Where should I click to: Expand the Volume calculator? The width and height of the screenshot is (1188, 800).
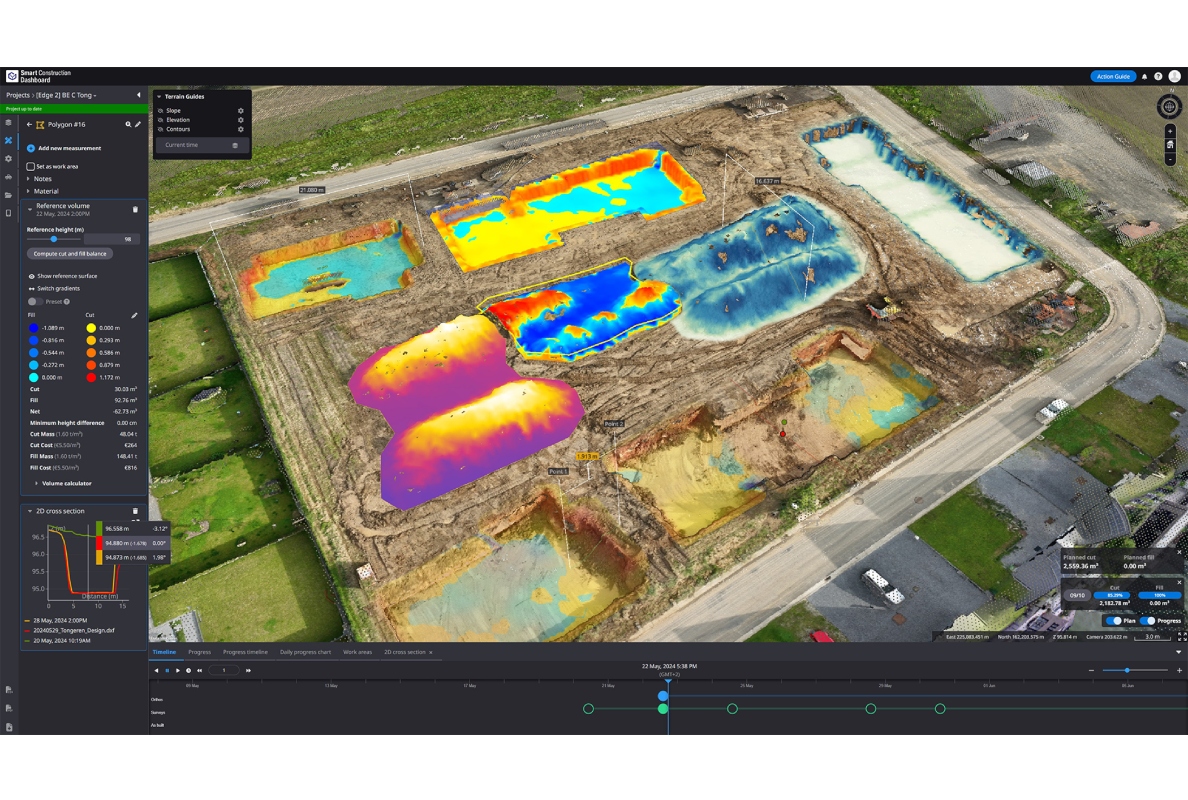36,483
